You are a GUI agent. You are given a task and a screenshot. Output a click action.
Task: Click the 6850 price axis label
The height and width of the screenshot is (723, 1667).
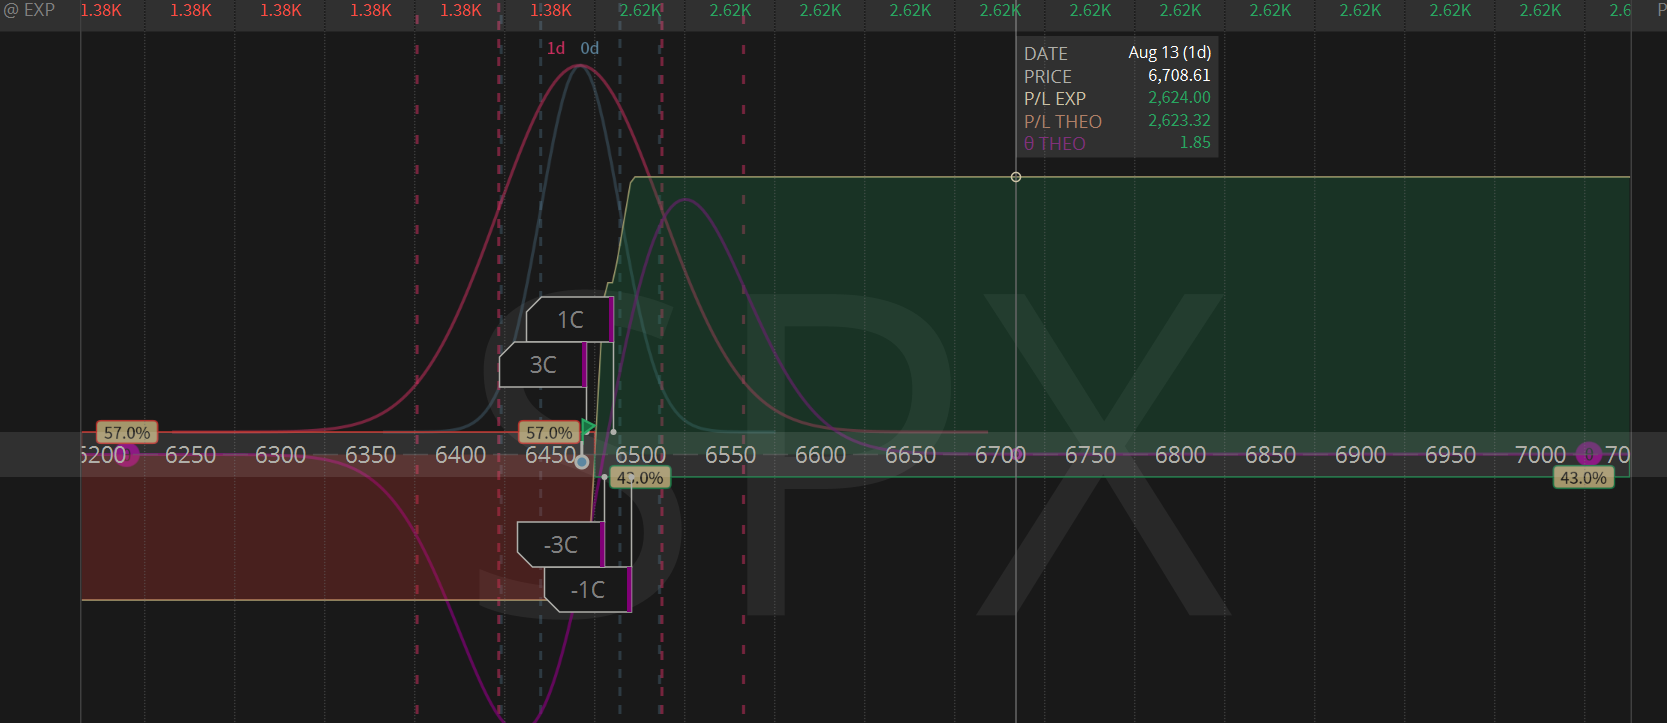(1270, 455)
